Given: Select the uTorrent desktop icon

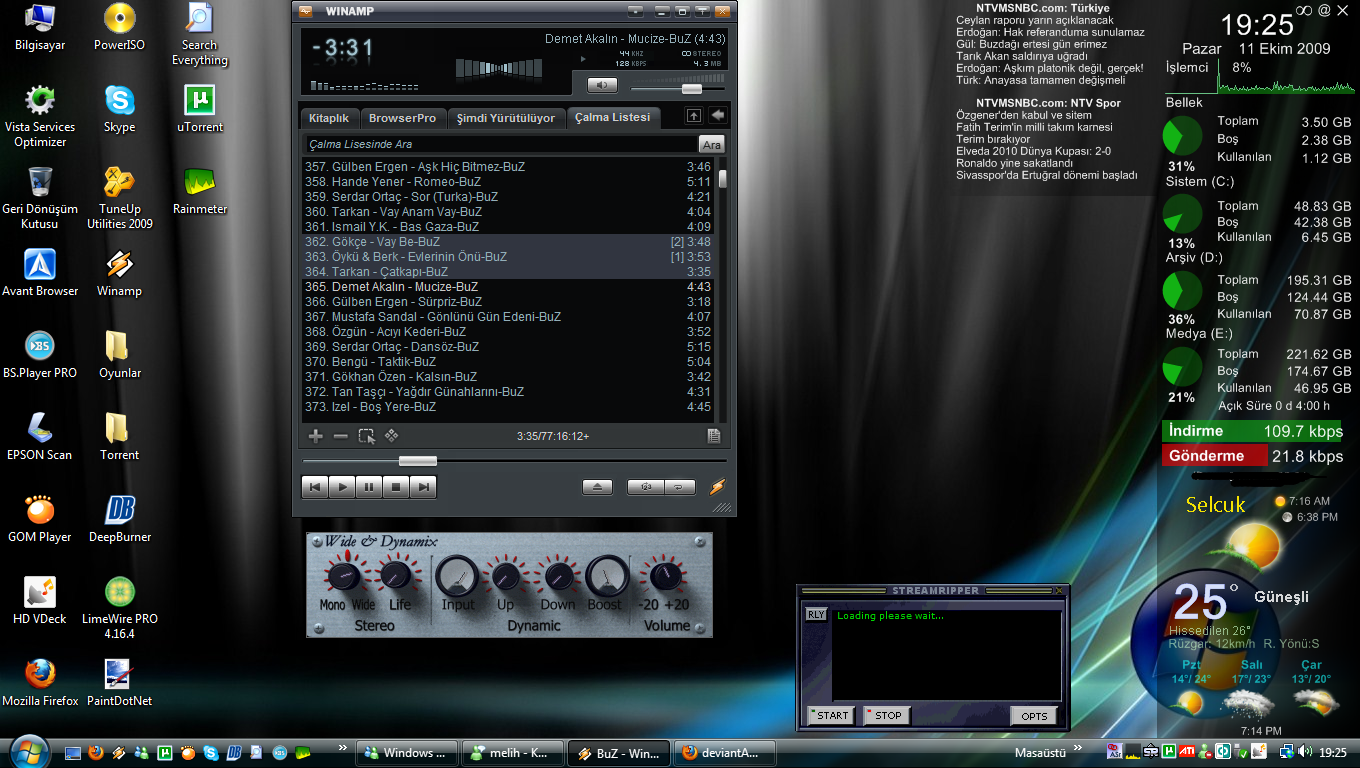Looking at the screenshot, I should 199,109.
